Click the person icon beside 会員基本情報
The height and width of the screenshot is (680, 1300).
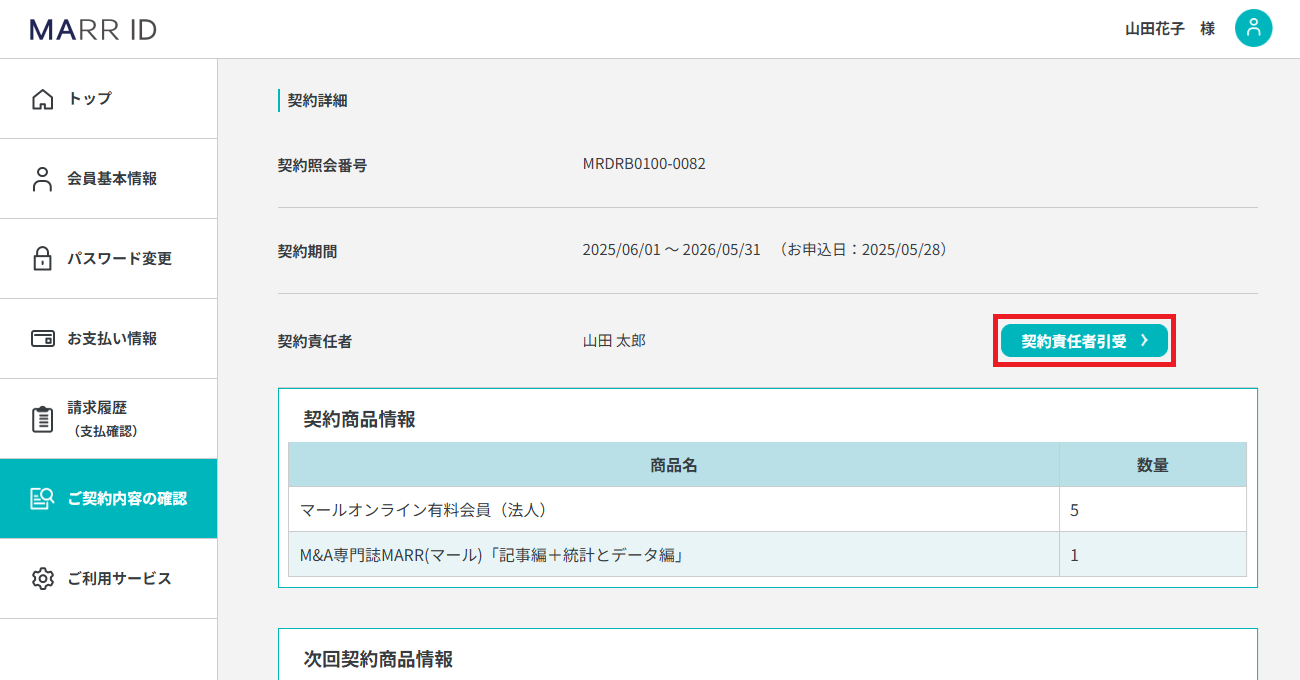click(42, 179)
